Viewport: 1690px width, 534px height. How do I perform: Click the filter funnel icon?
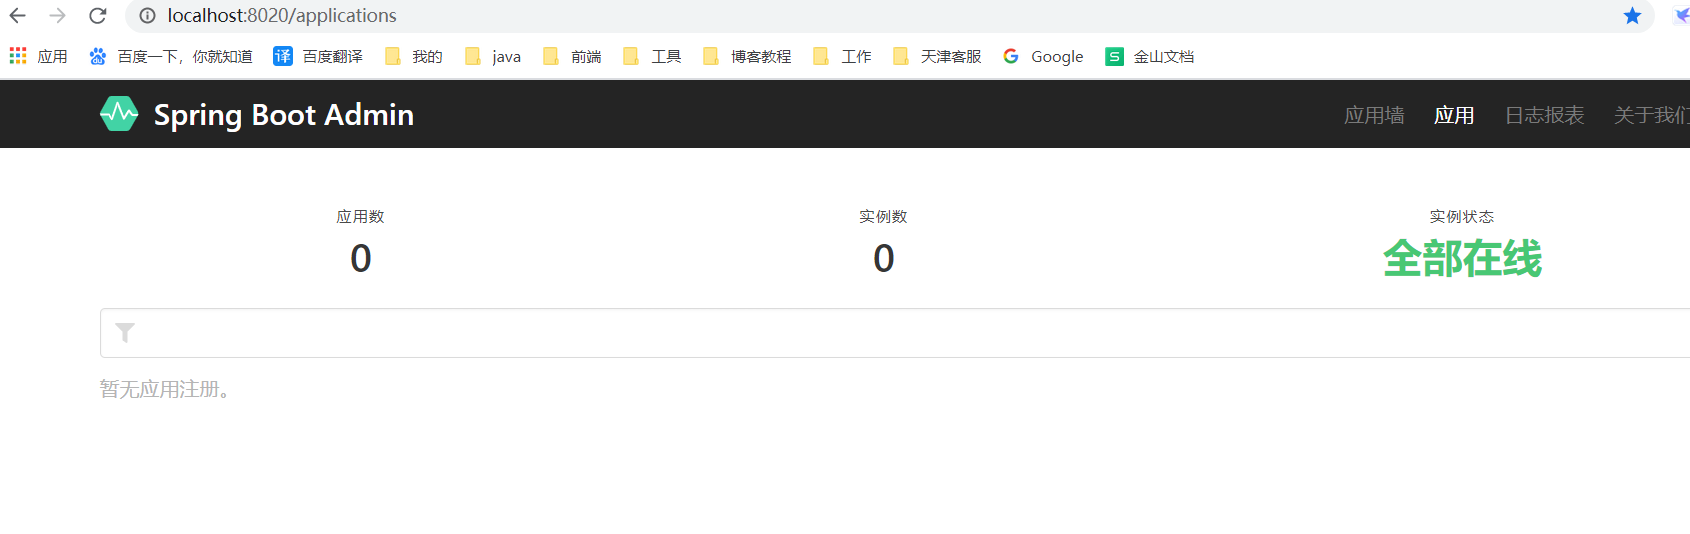click(x=125, y=333)
